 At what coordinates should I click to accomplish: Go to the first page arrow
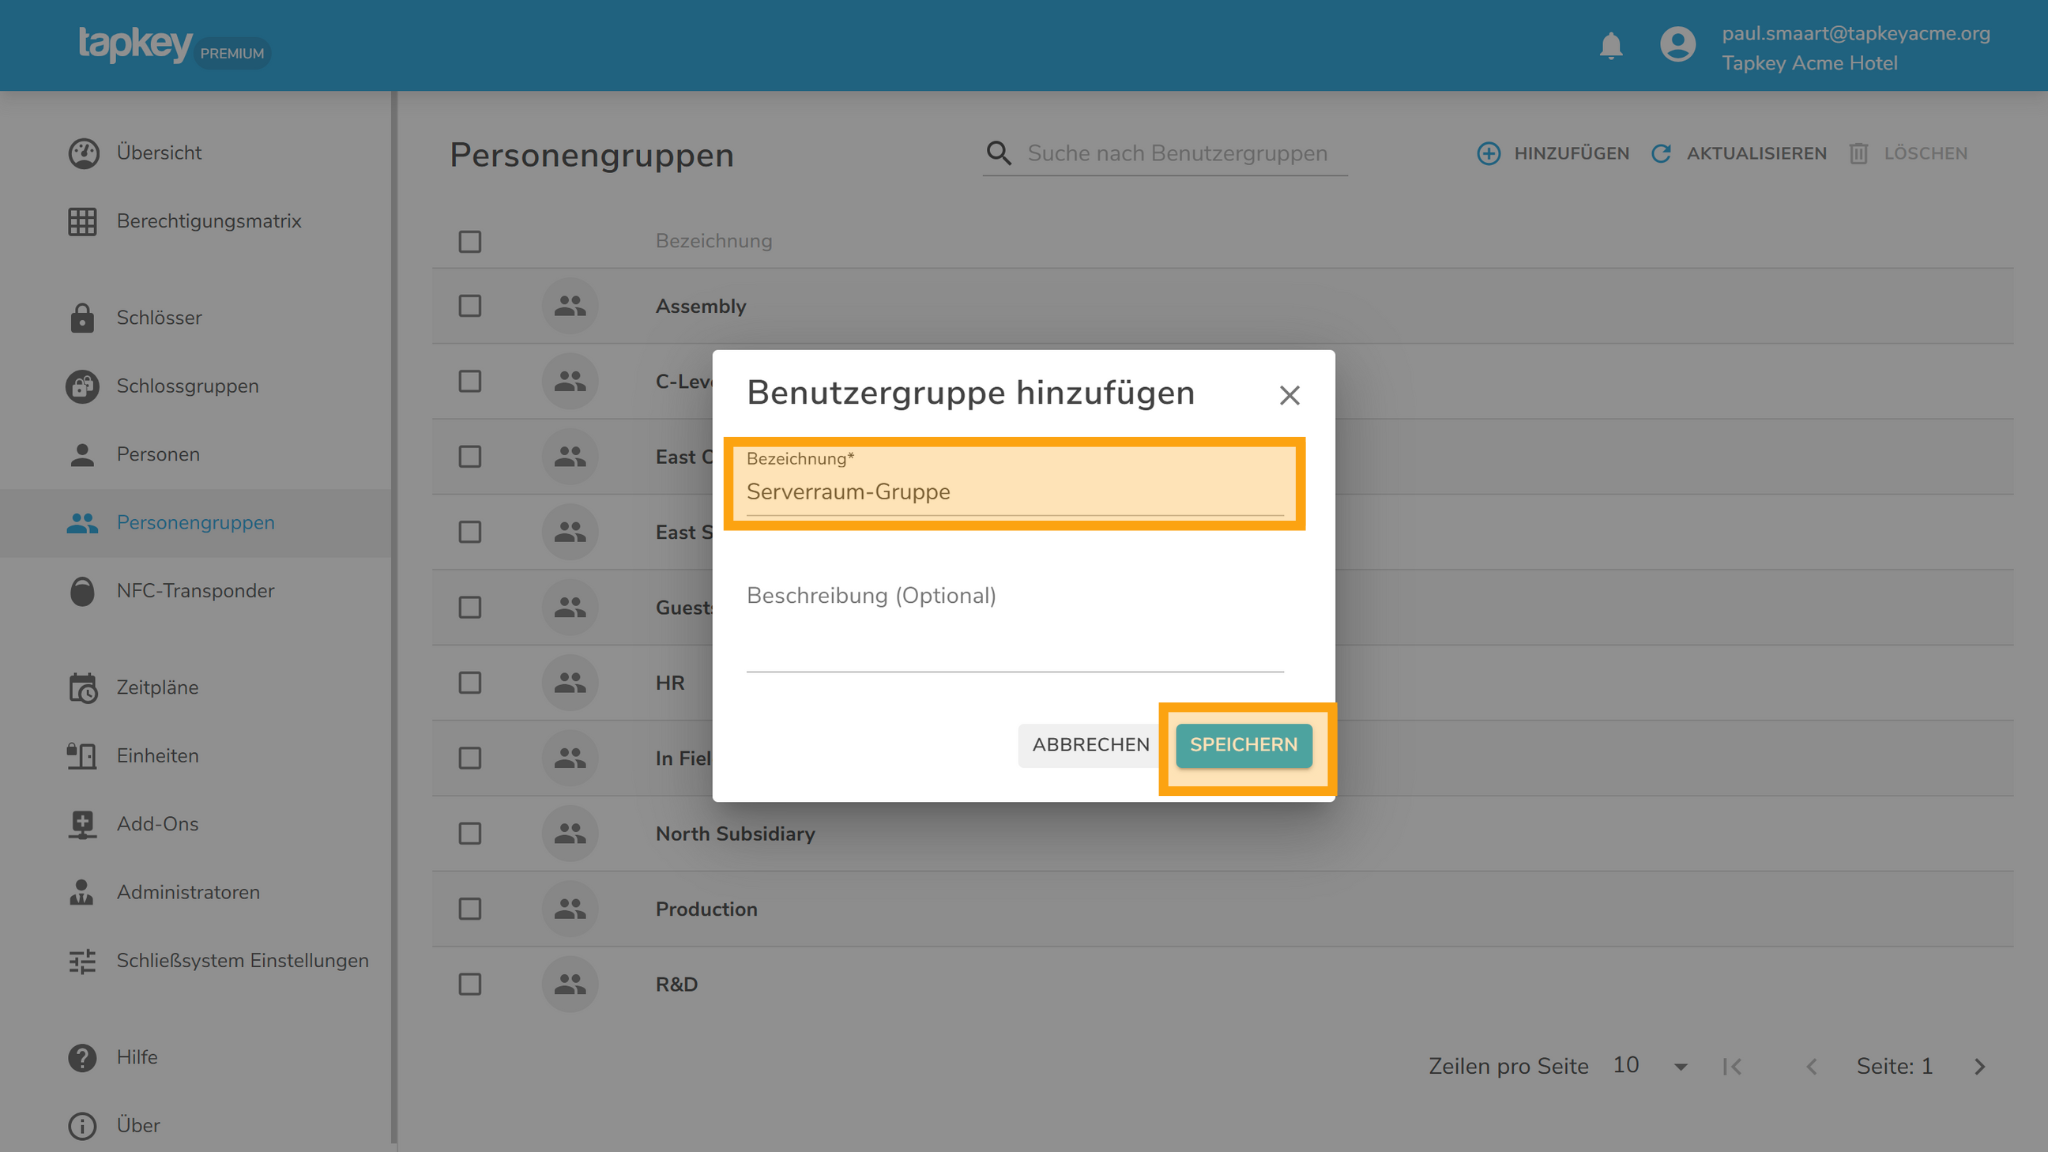(1733, 1067)
